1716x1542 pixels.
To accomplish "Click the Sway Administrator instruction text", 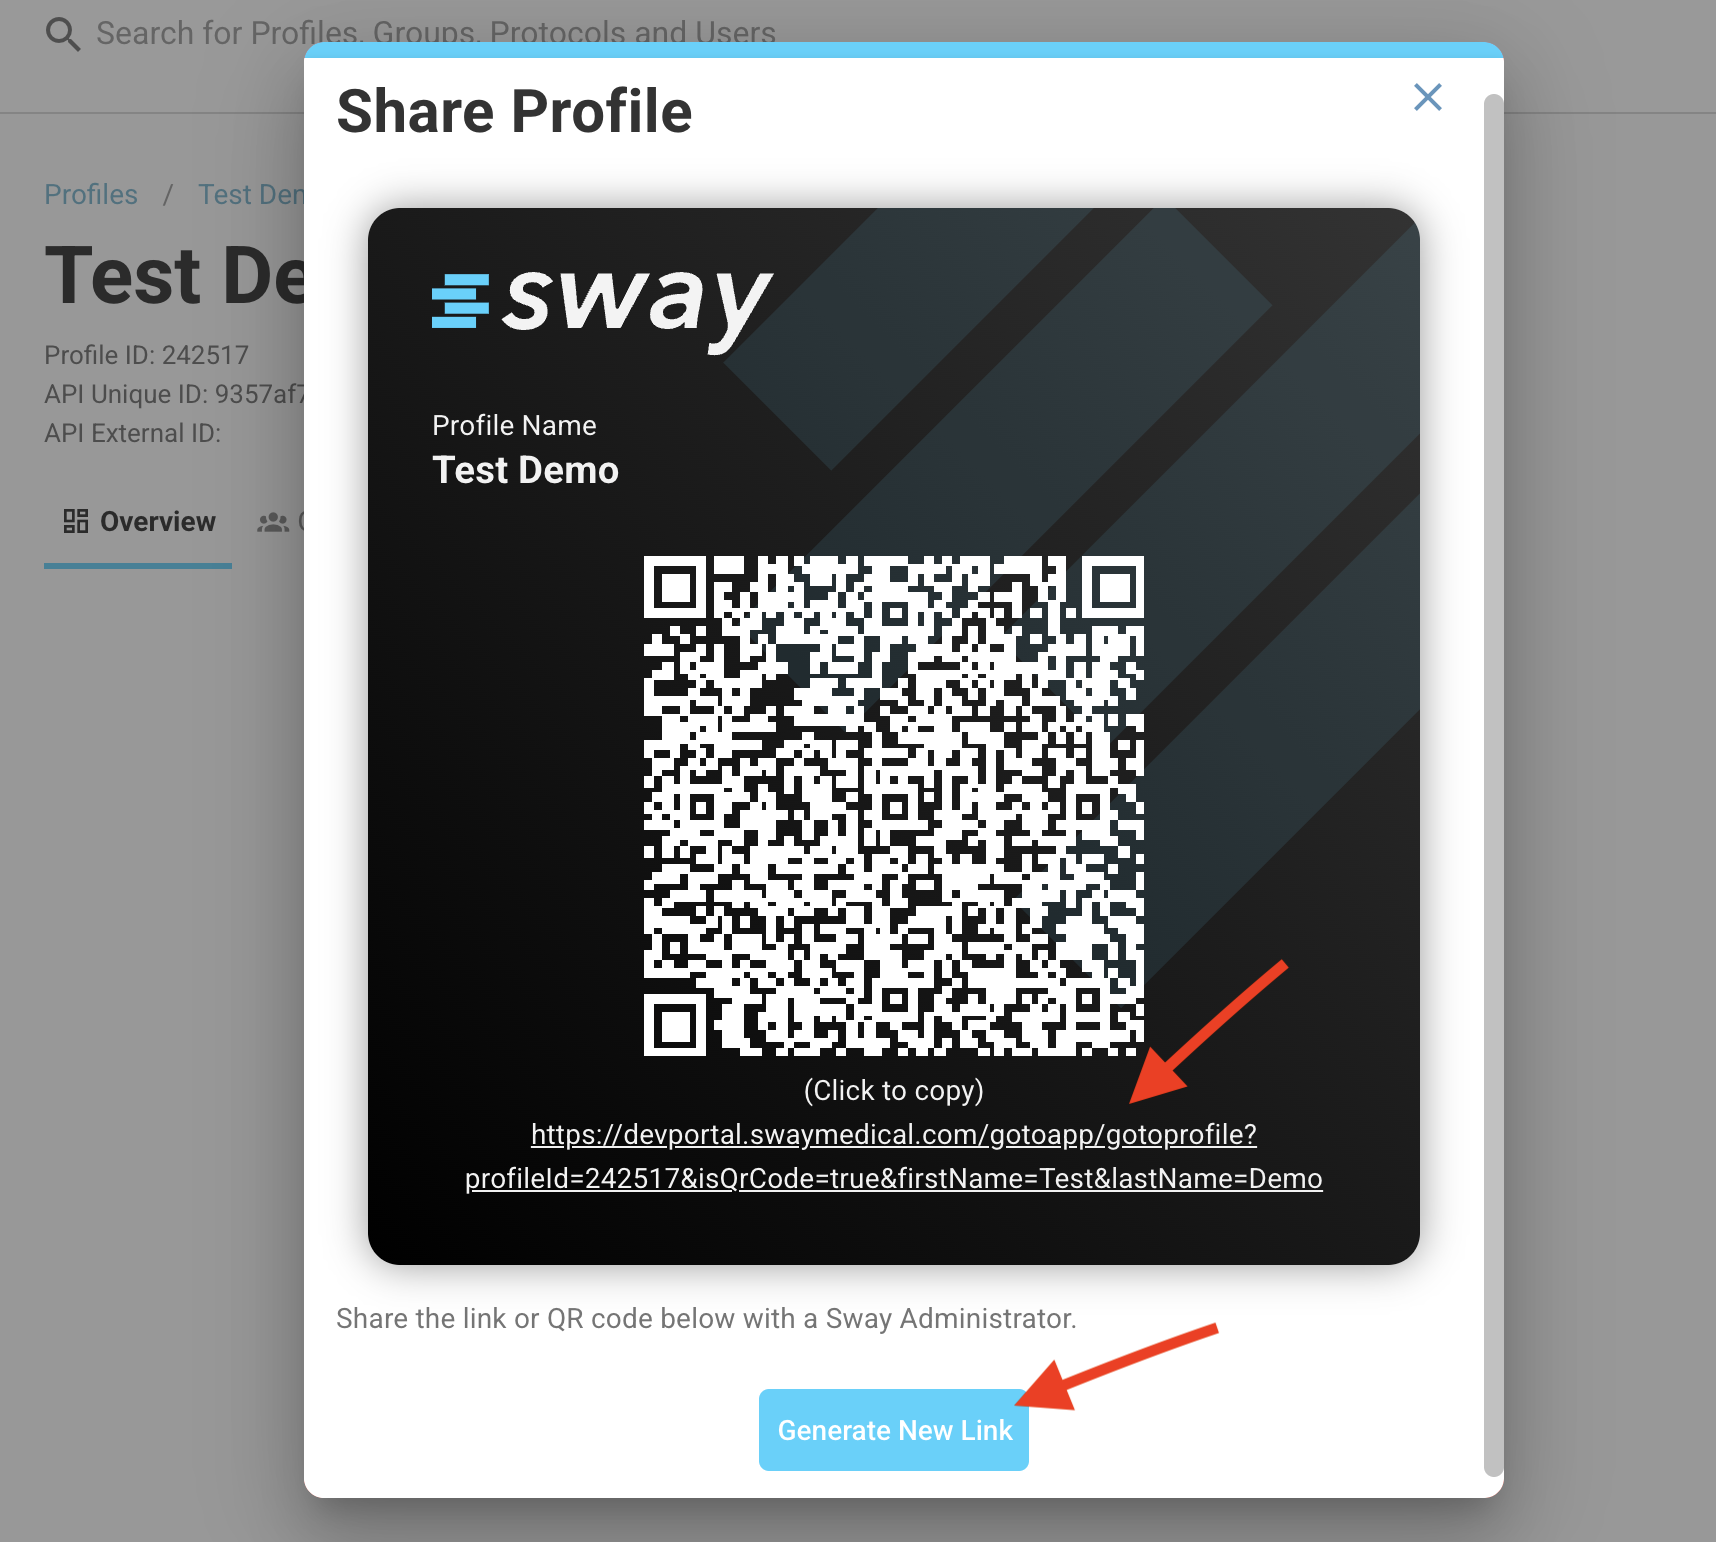I will point(706,1319).
